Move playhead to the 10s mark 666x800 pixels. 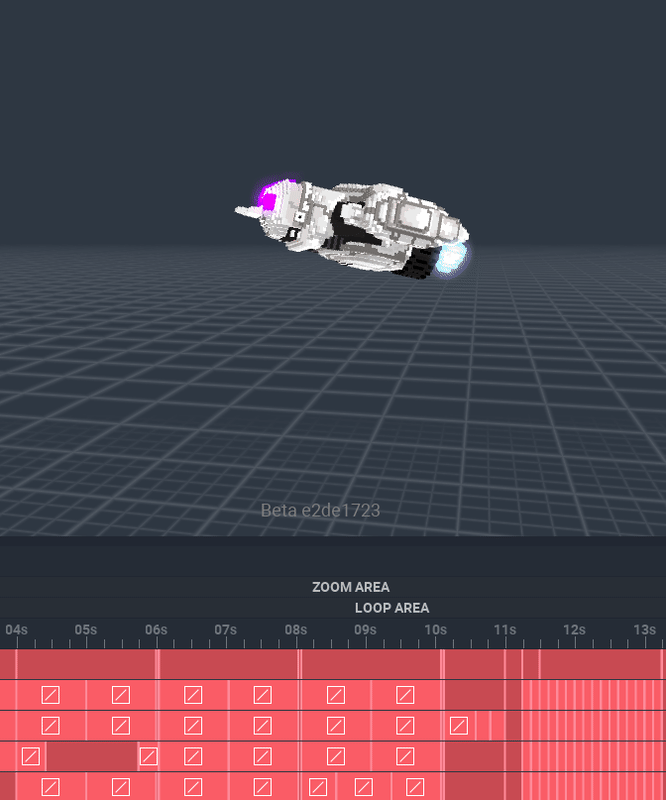435,630
